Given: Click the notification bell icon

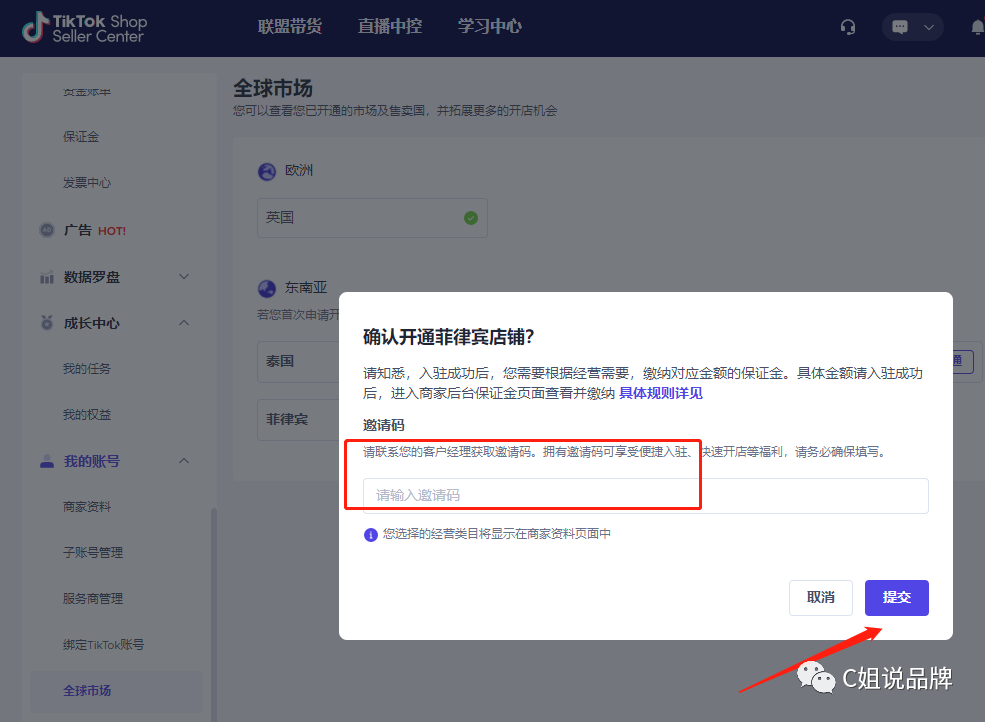Looking at the screenshot, I should (x=977, y=27).
